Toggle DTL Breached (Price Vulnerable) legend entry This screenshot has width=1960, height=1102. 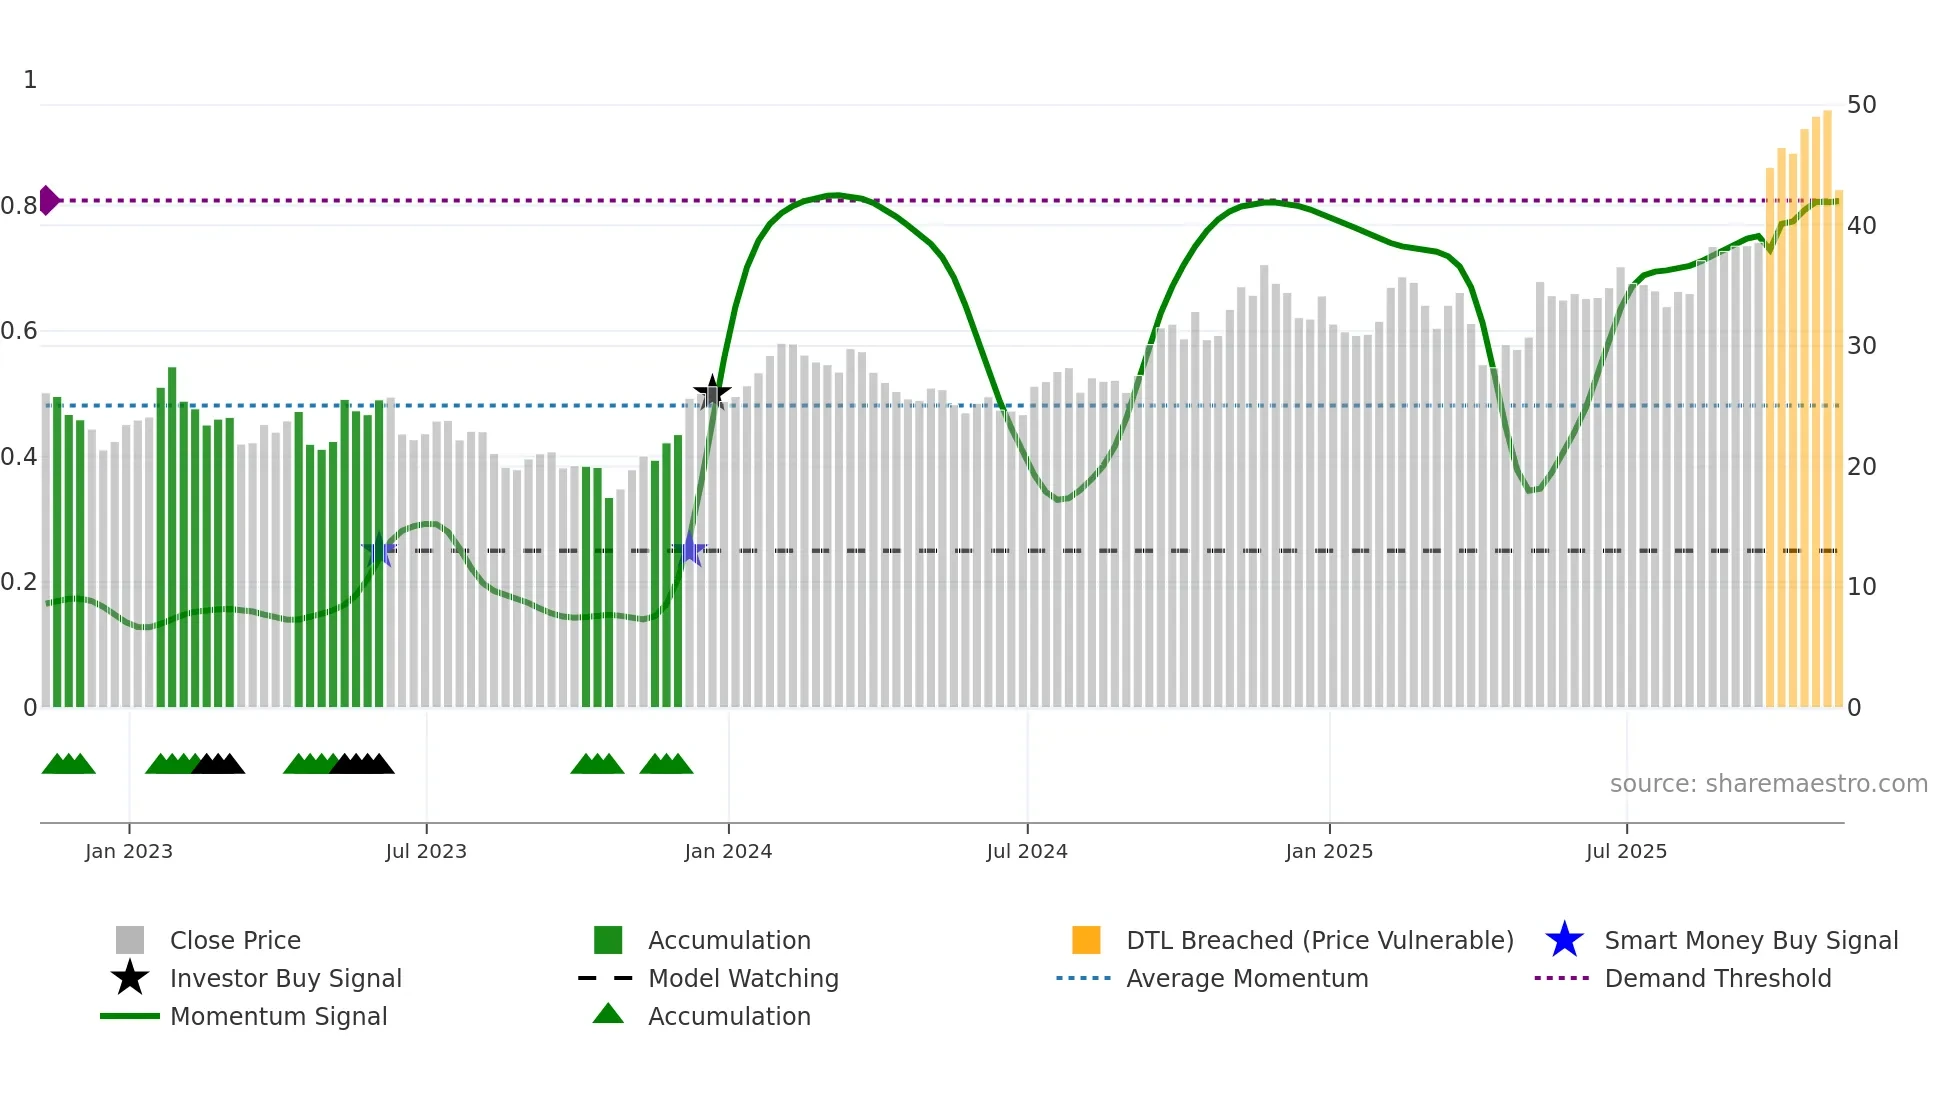tap(1319, 940)
